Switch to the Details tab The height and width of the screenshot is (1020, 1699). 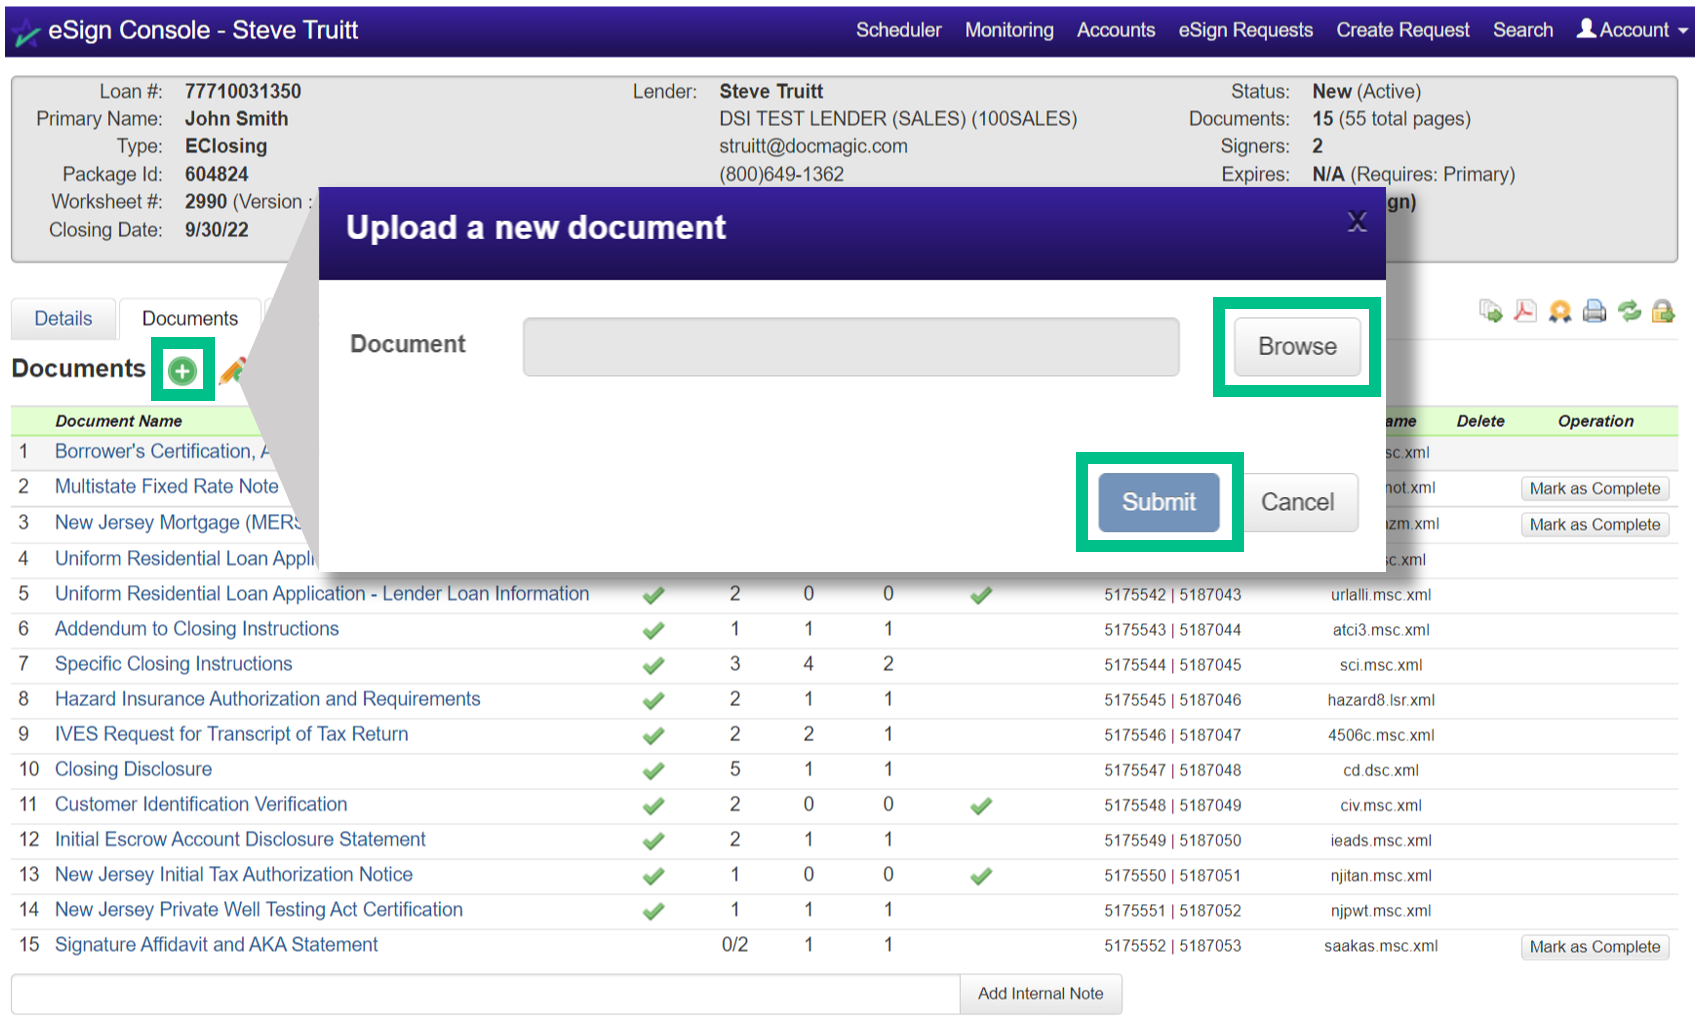63,318
